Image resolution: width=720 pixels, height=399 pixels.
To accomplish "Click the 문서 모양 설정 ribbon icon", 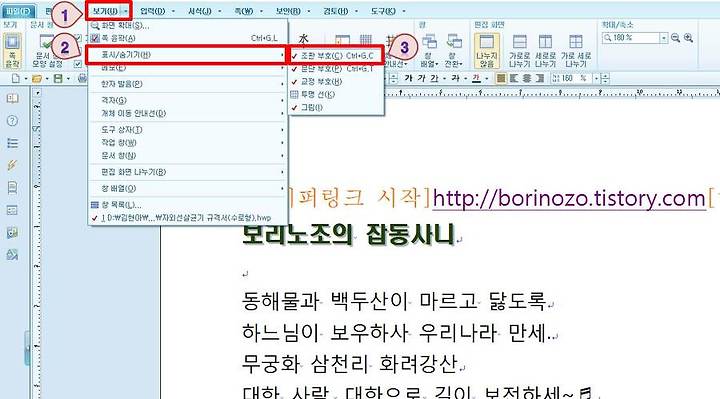I will pos(47,51).
